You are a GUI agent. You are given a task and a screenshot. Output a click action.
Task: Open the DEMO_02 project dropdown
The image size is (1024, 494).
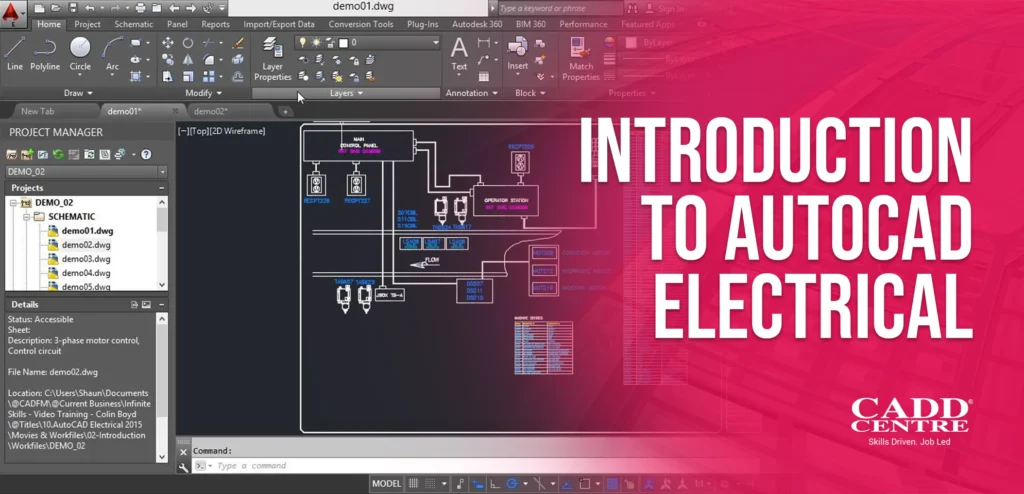161,171
